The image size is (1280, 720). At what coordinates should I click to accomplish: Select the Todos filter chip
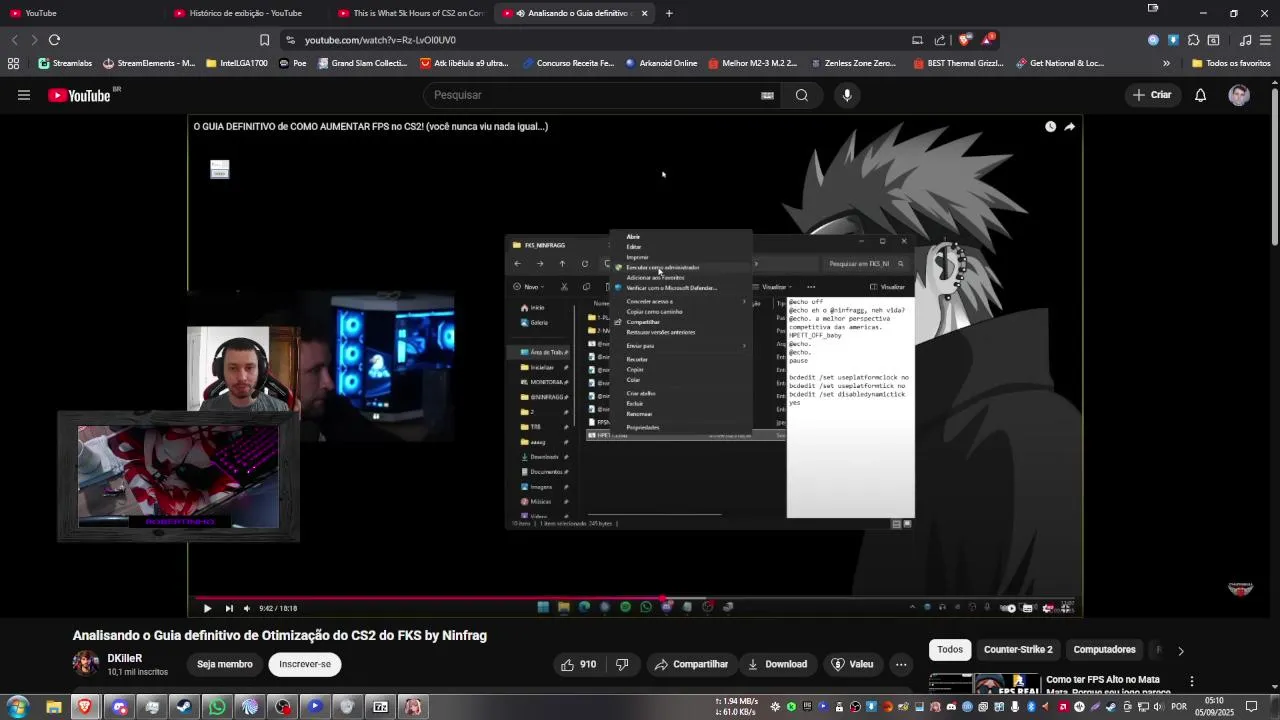(x=950, y=650)
